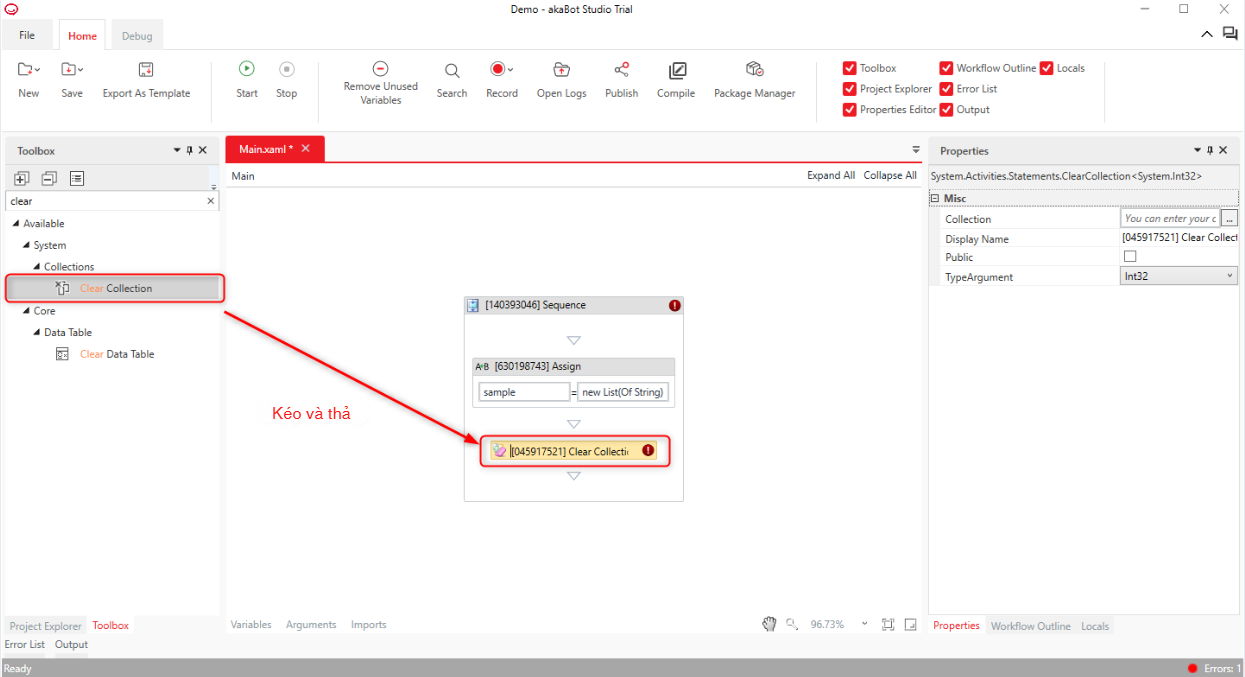Open the Workflow Outline tab
Screen dimensions: 1245x677
coord(1030,626)
